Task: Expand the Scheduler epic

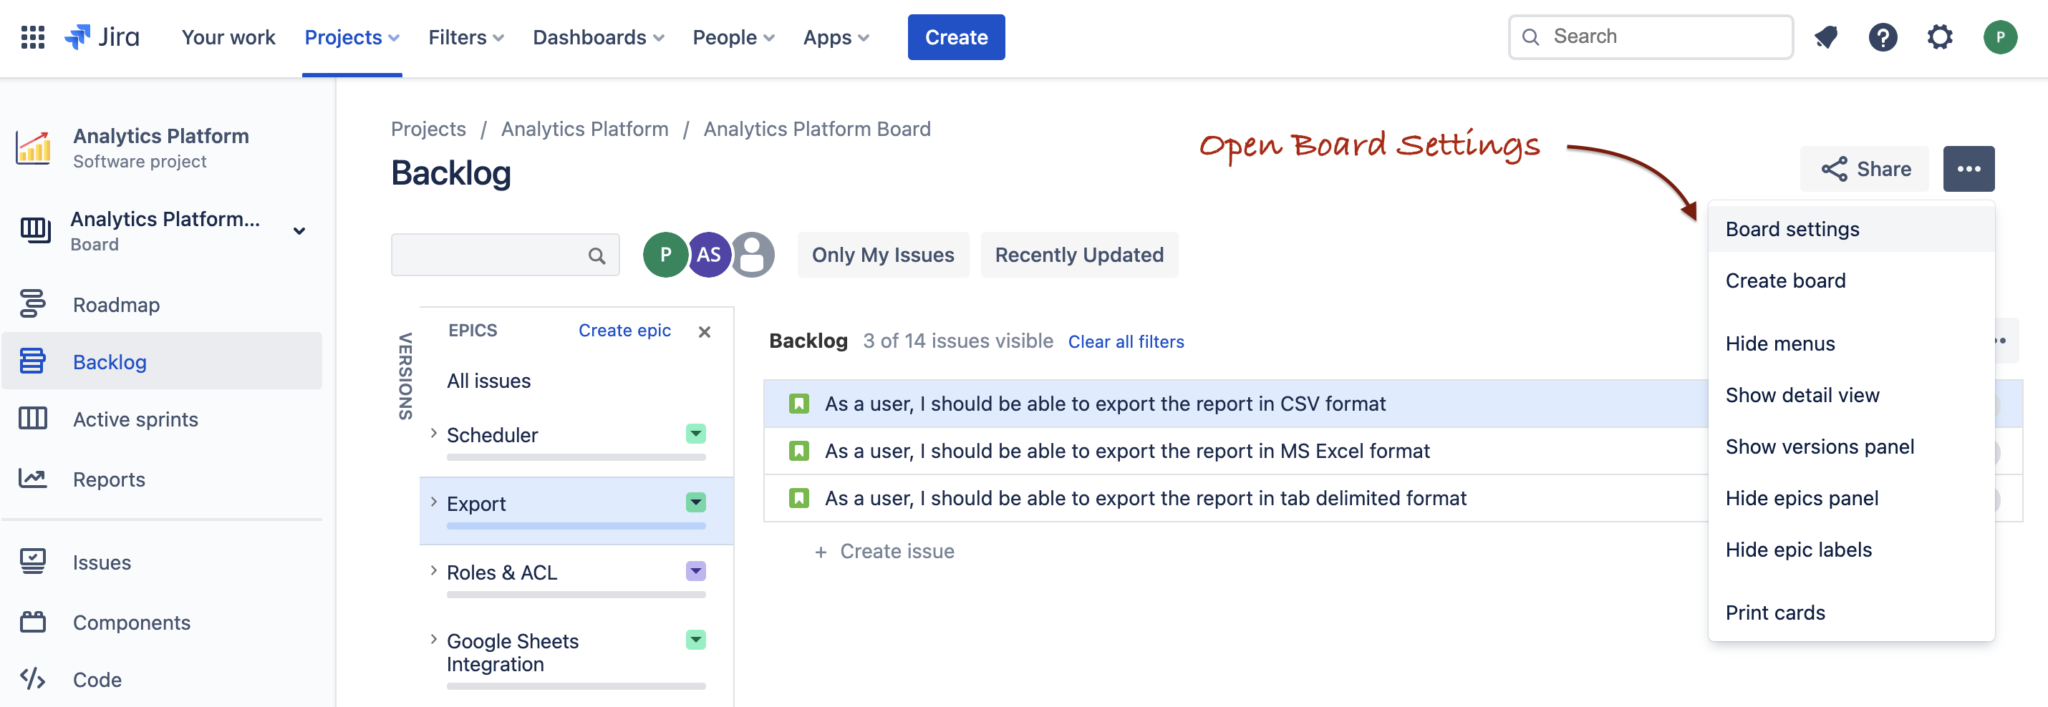Action: [x=434, y=434]
